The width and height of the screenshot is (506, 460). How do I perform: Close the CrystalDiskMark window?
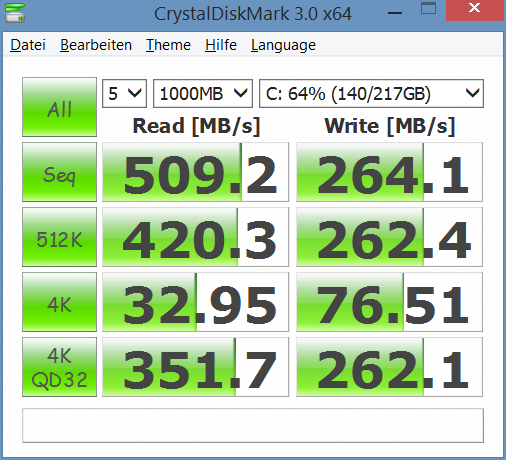tap(475, 10)
